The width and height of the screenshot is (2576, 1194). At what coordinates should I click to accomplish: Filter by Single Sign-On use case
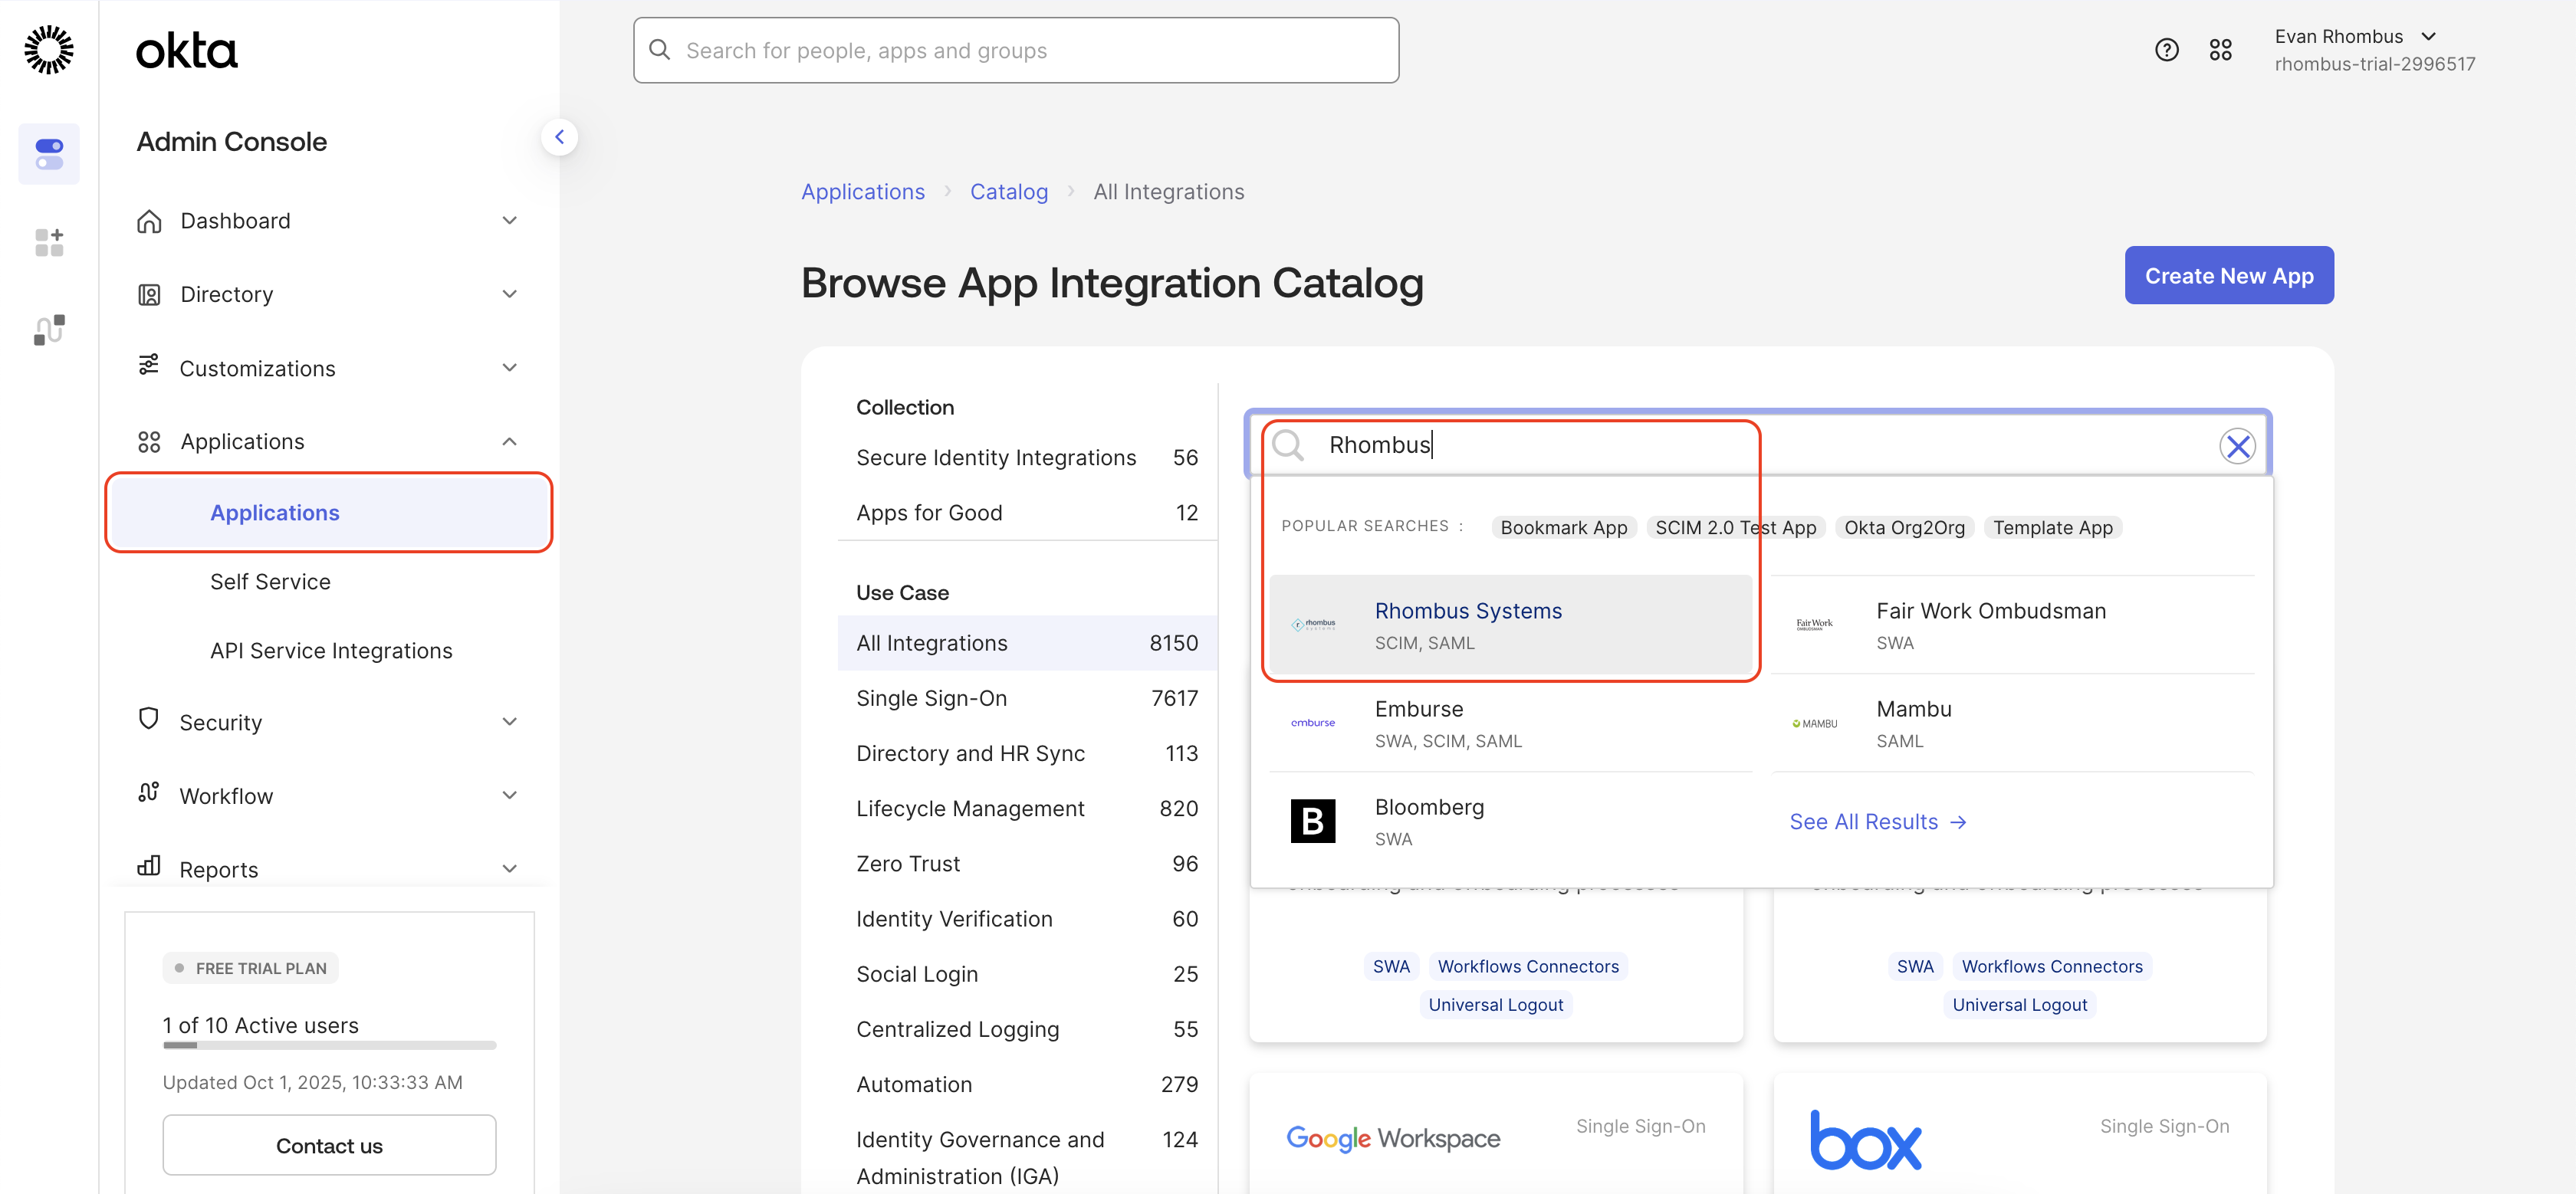pyautogui.click(x=1027, y=698)
